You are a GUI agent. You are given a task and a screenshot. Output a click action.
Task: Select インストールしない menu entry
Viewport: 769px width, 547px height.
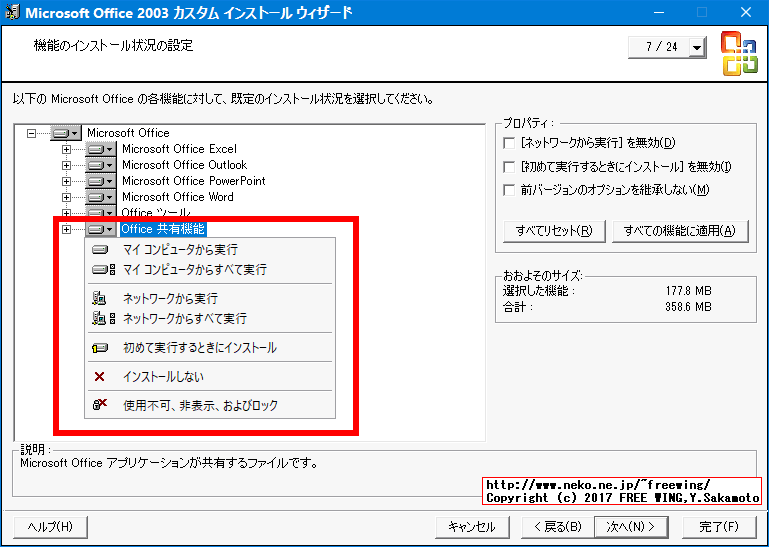coord(210,377)
